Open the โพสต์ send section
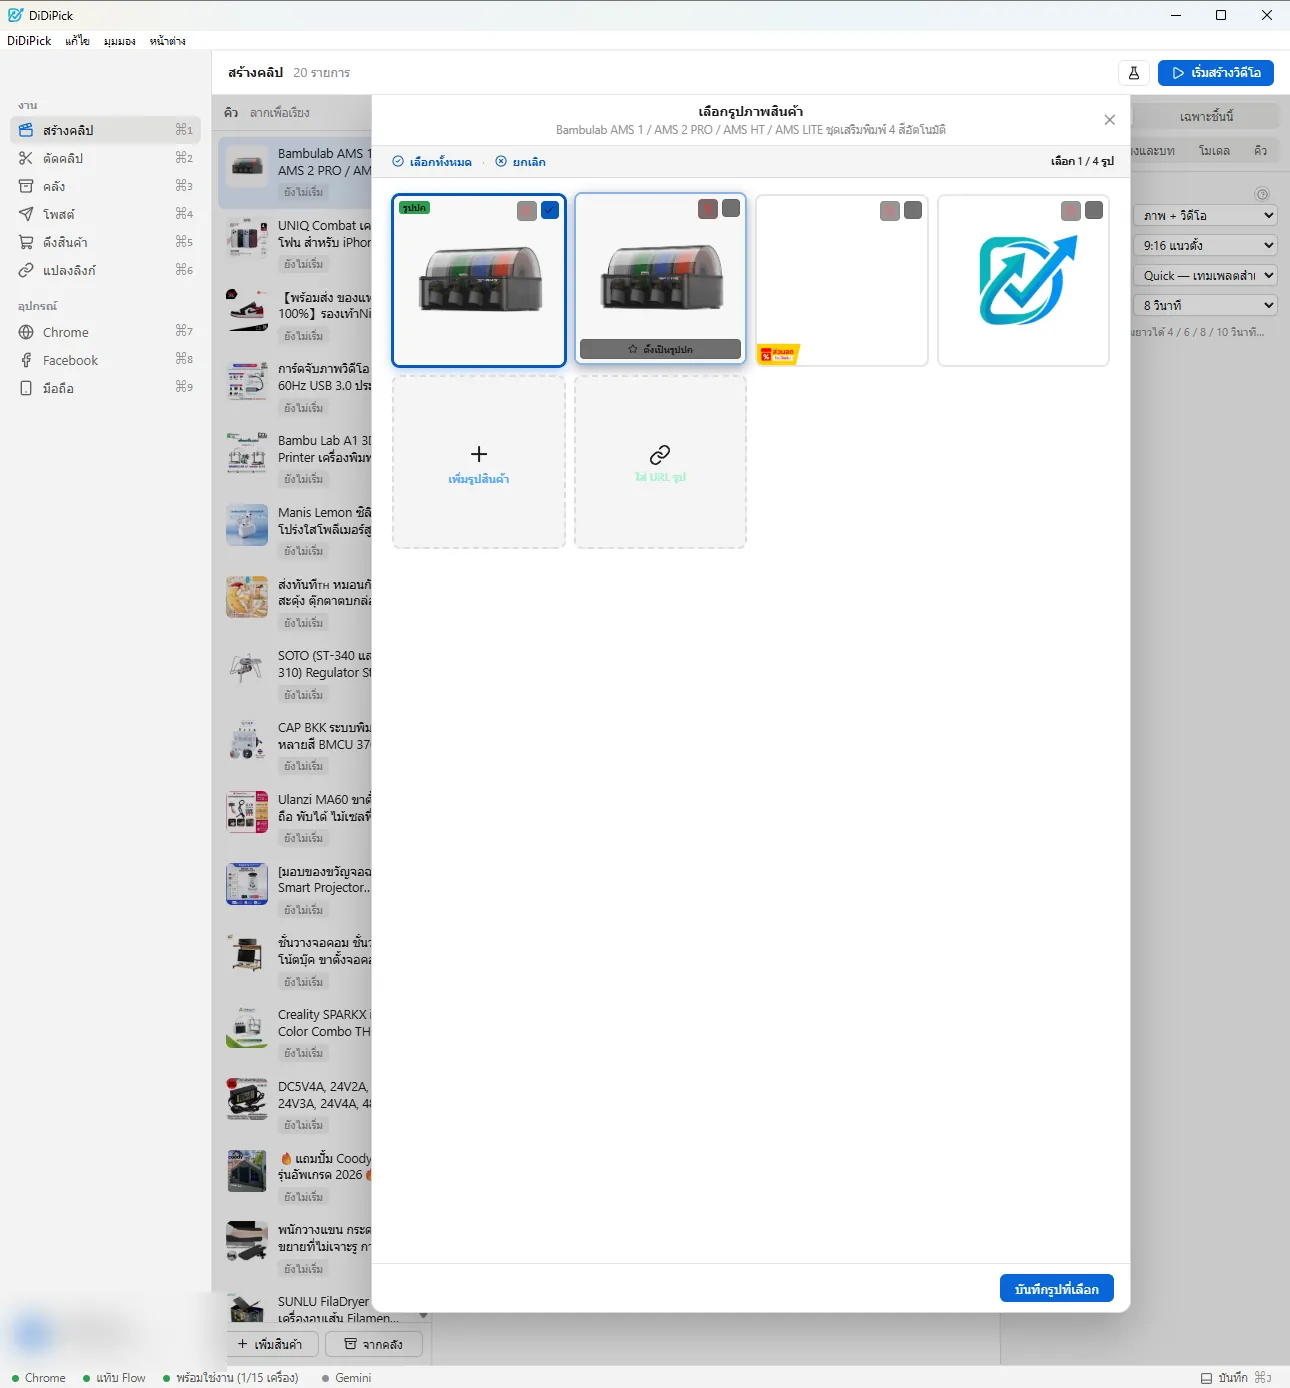Screen dimensions: 1290x1388 tap(105, 214)
